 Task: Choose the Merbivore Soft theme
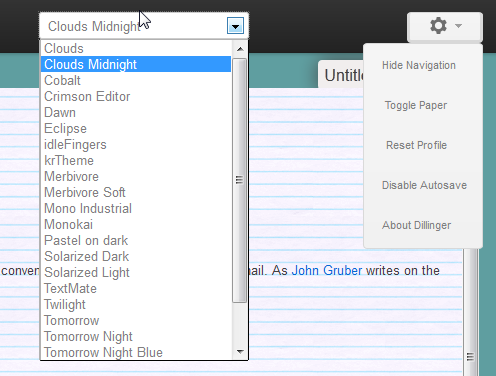(136, 192)
